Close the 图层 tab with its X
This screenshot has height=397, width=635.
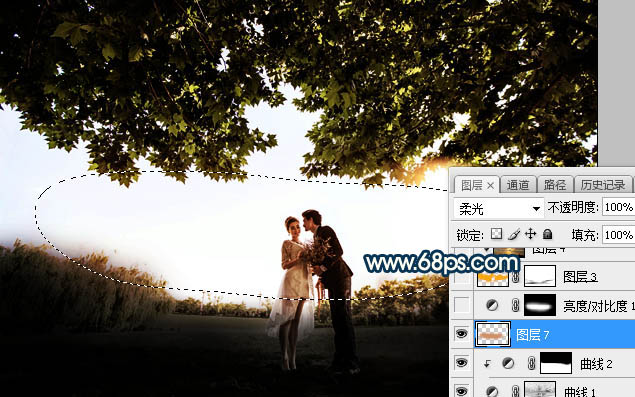[490, 186]
